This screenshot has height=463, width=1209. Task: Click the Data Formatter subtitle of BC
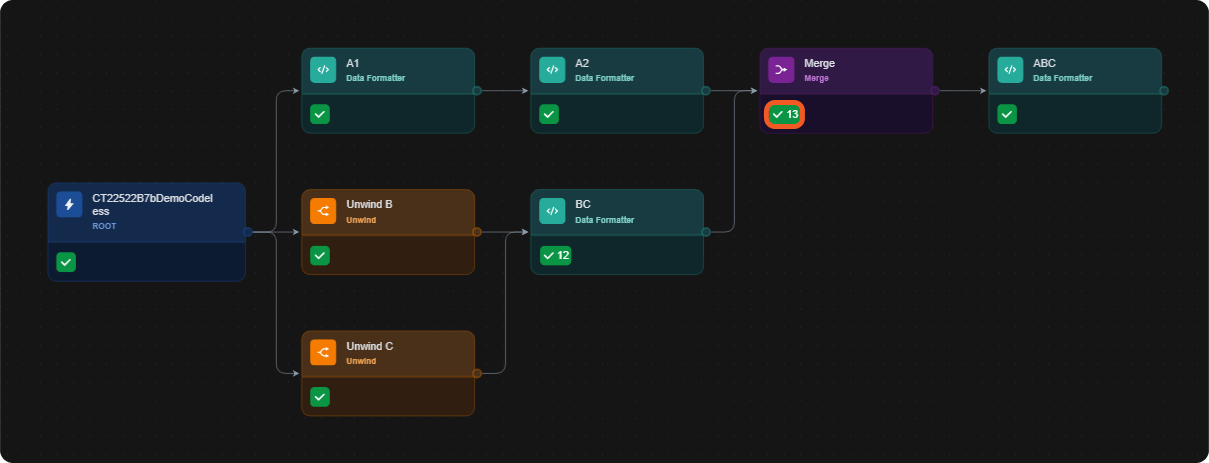coord(605,220)
